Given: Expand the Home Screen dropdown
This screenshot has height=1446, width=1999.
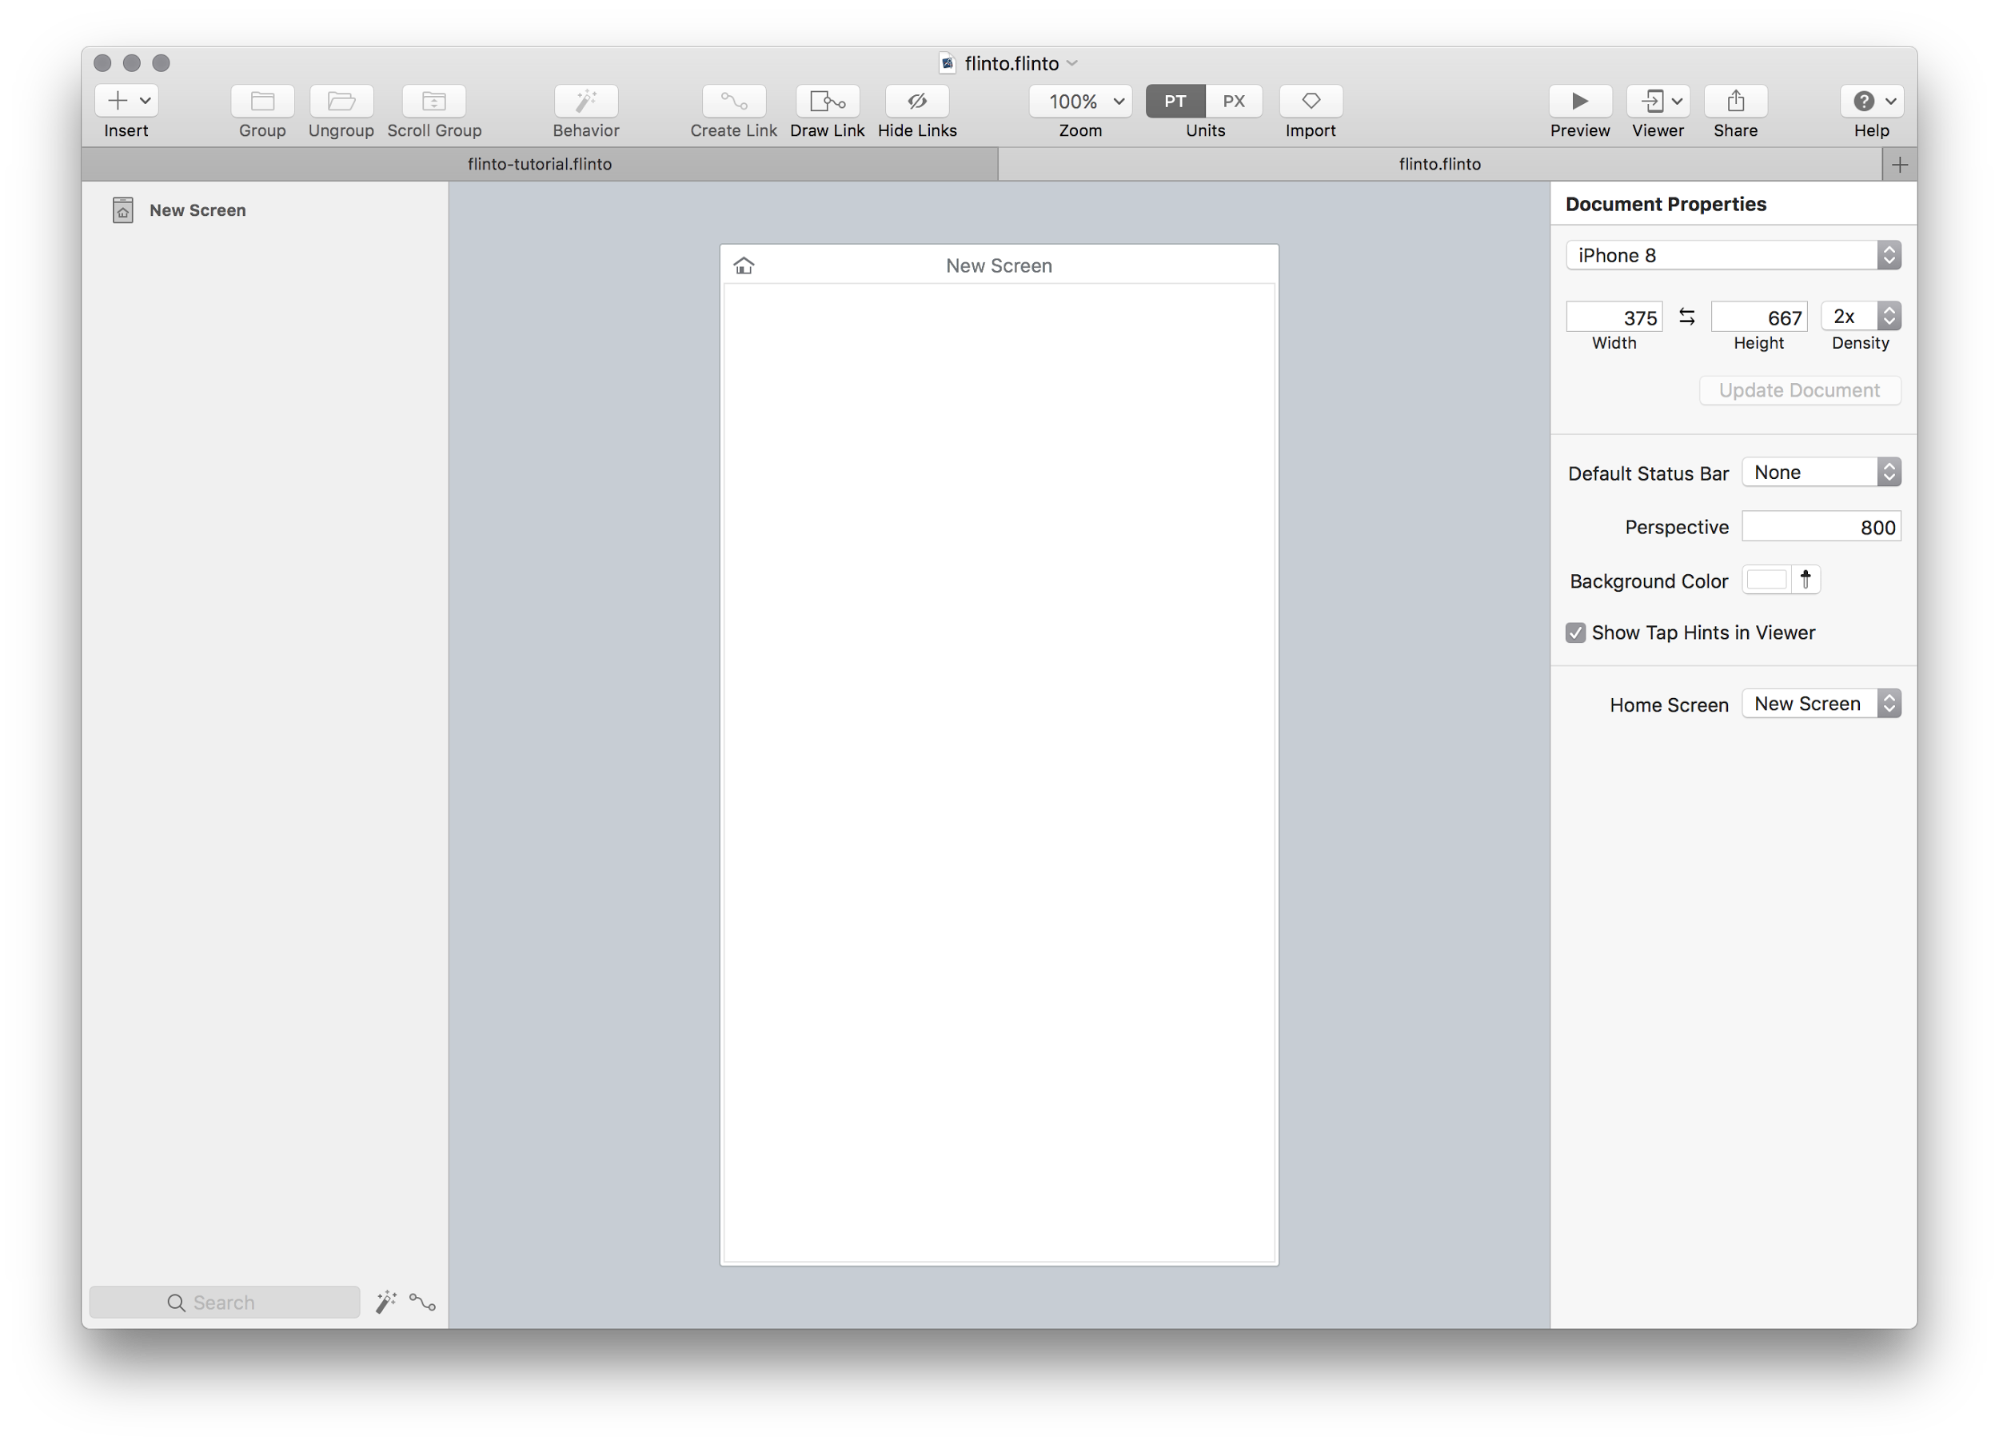Looking at the screenshot, I should click(x=1890, y=703).
